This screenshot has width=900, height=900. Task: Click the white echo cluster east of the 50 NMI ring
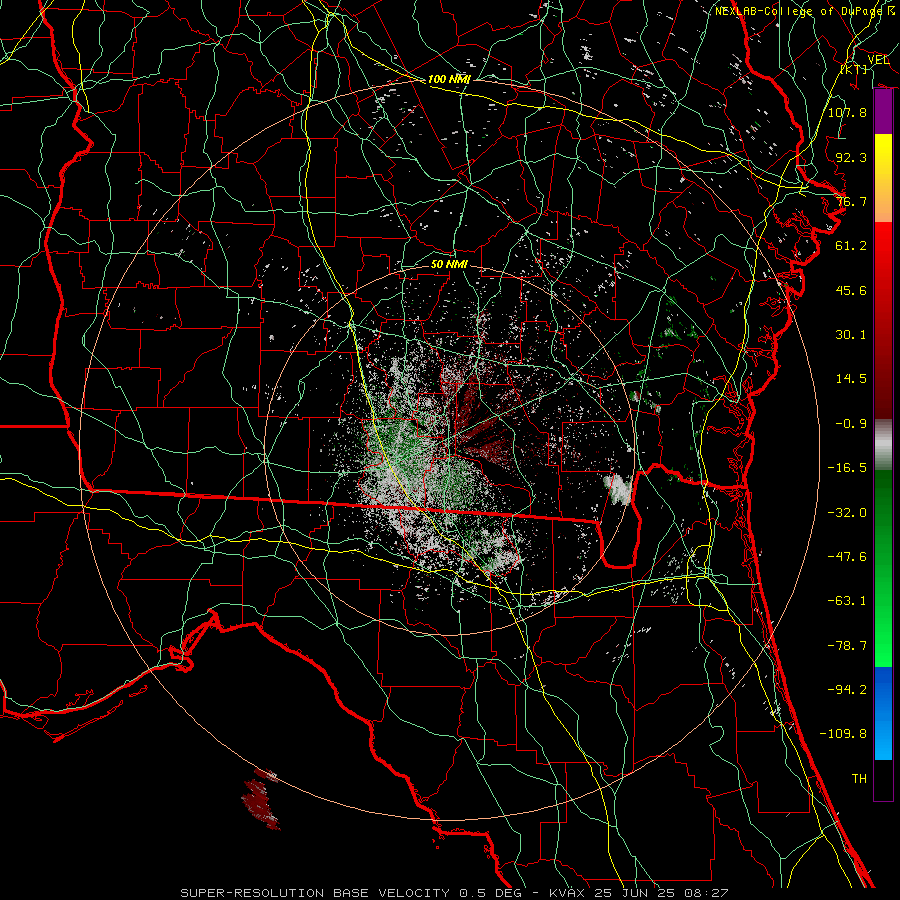tap(618, 488)
